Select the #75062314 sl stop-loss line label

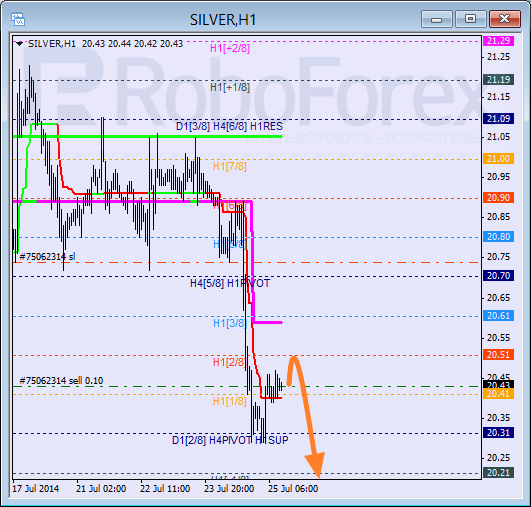(47, 257)
